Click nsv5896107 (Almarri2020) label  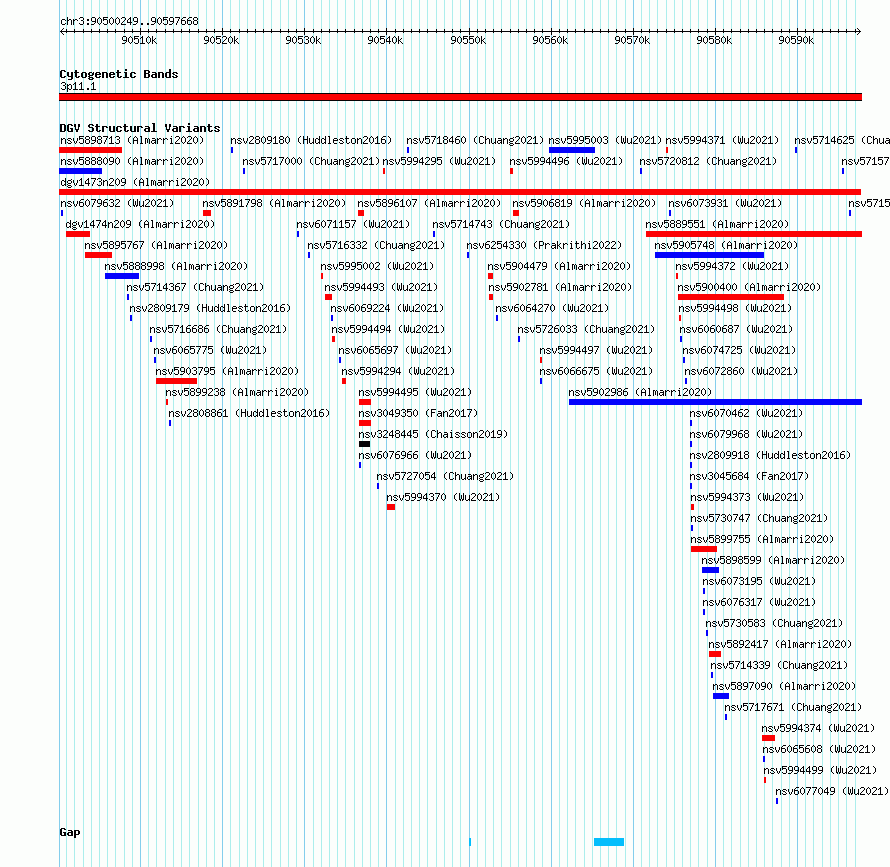pos(429,203)
